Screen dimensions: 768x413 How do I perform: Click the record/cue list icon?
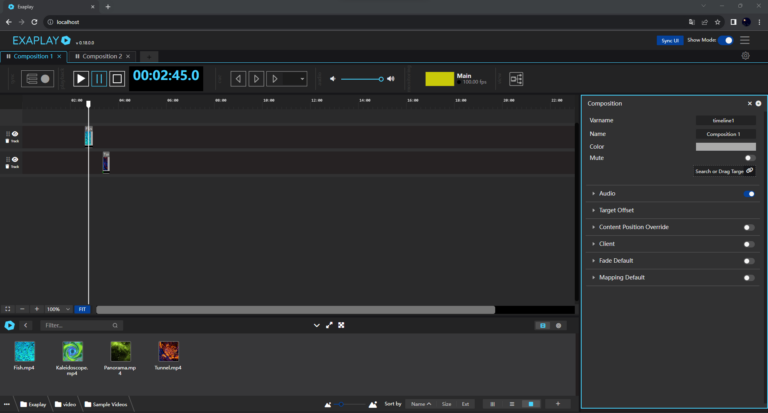coord(38,78)
